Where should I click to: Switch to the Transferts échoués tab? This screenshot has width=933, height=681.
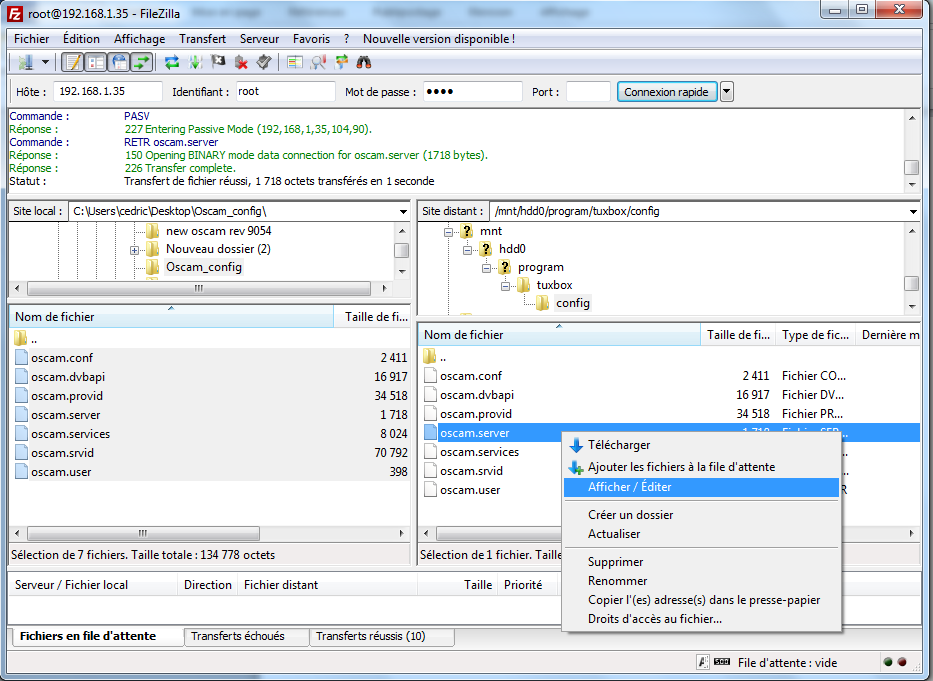coord(238,636)
